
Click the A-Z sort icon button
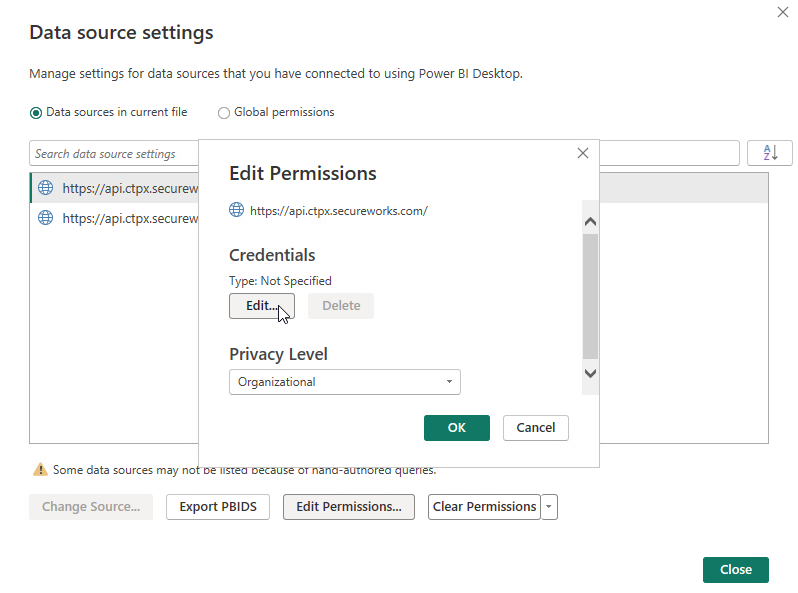(x=769, y=153)
